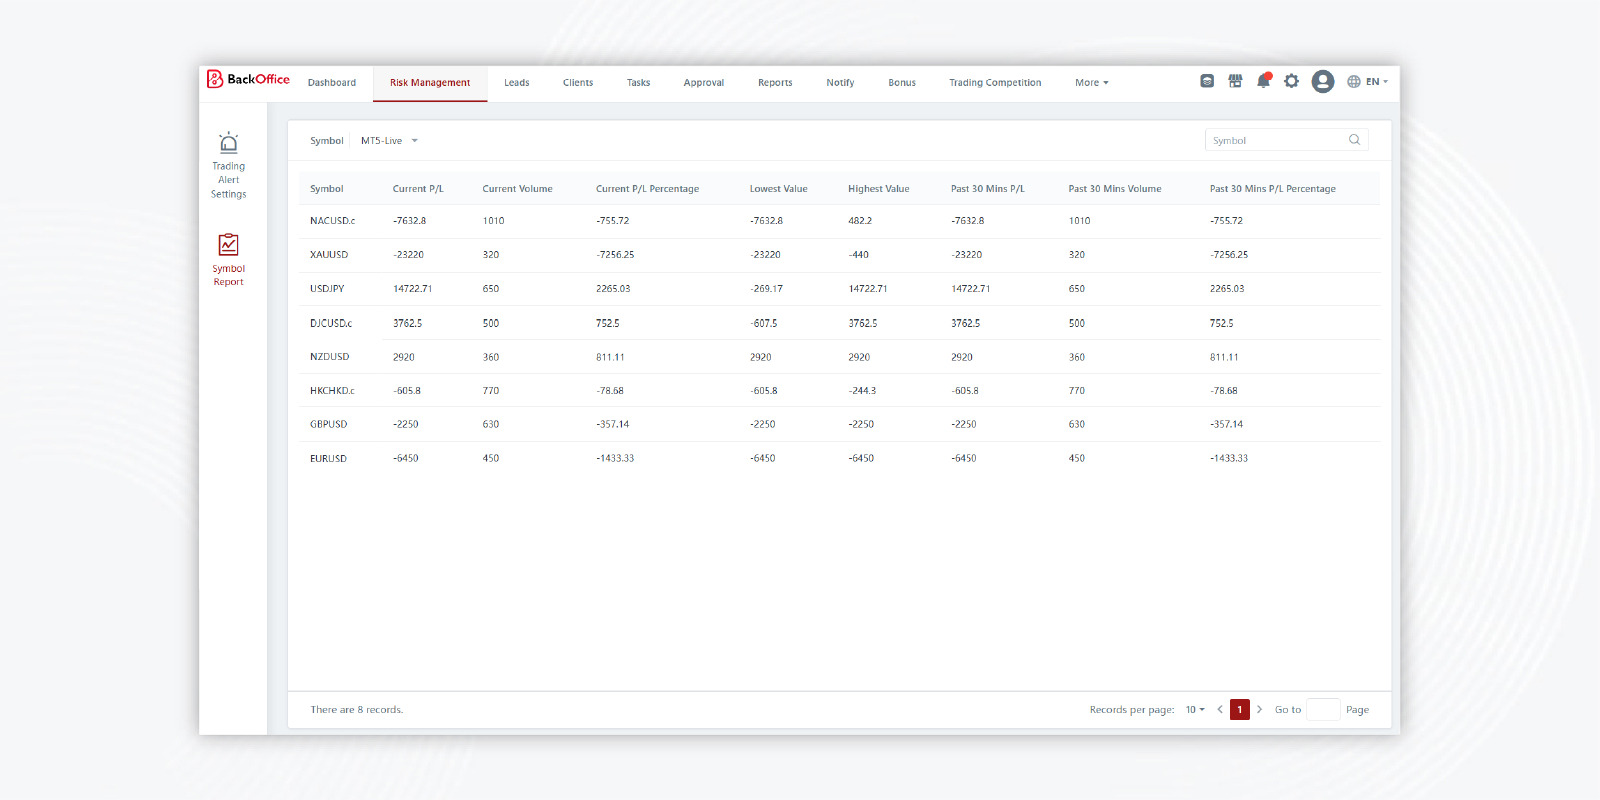1600x800 pixels.
Task: Change records per page dropdown value
Action: pos(1195,710)
